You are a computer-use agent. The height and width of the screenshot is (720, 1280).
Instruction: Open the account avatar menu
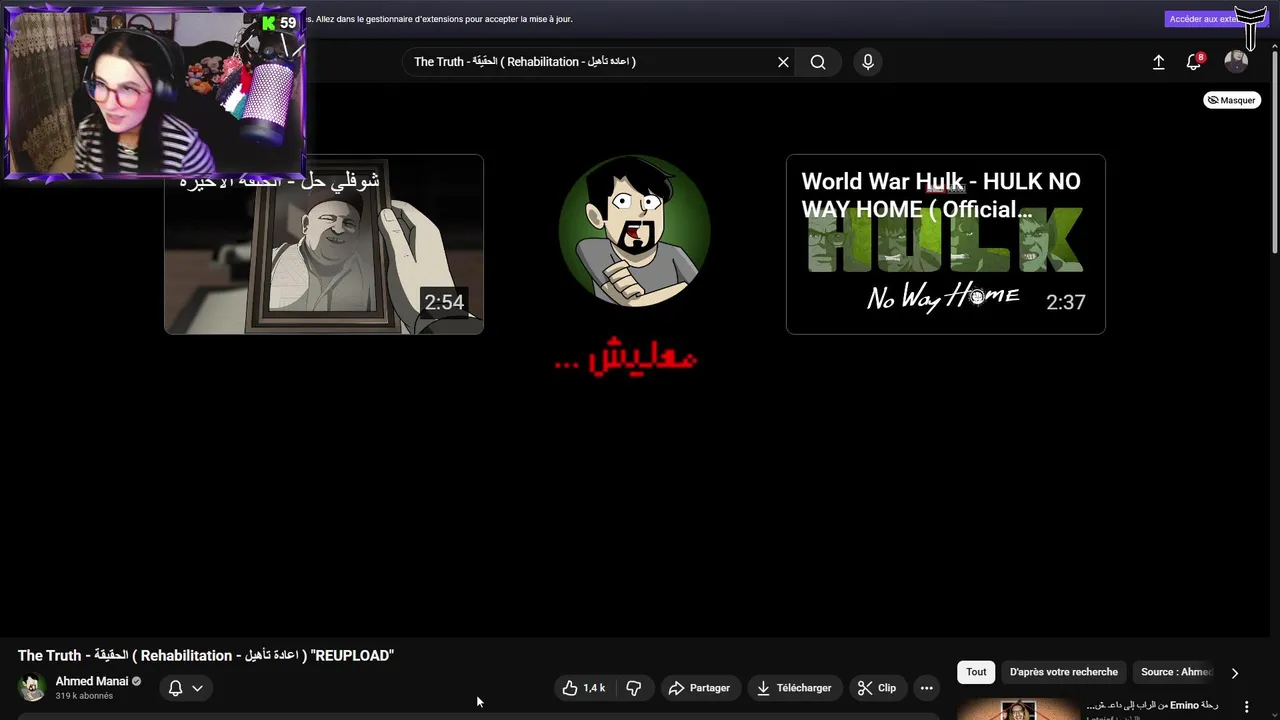click(1236, 62)
